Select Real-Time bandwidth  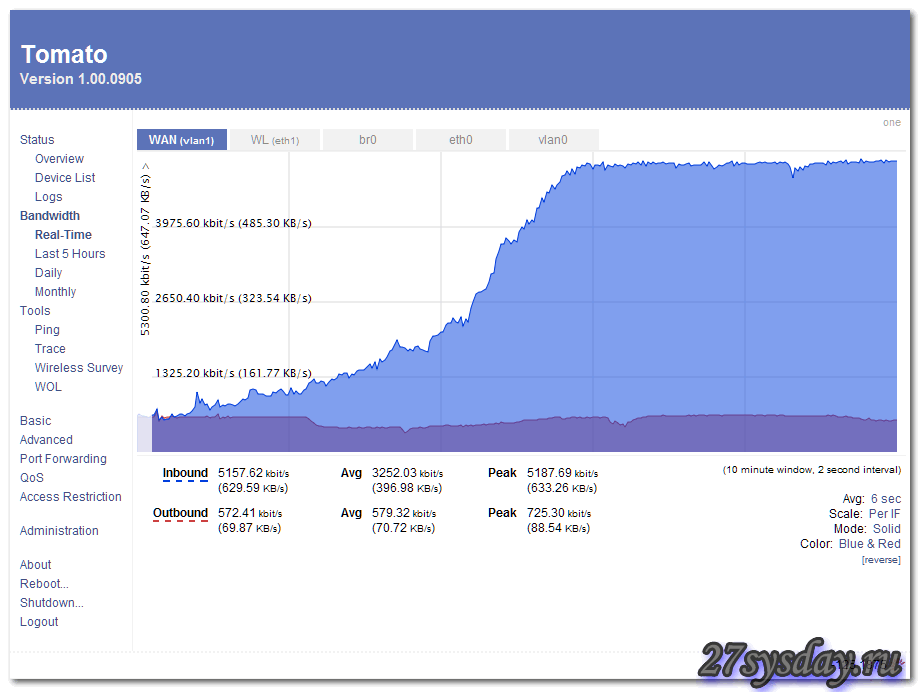pyautogui.click(x=63, y=234)
